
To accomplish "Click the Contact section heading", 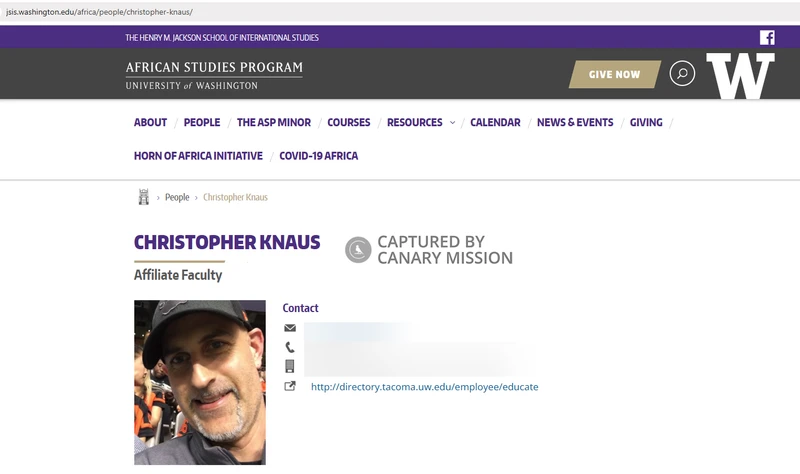I will coord(301,308).
